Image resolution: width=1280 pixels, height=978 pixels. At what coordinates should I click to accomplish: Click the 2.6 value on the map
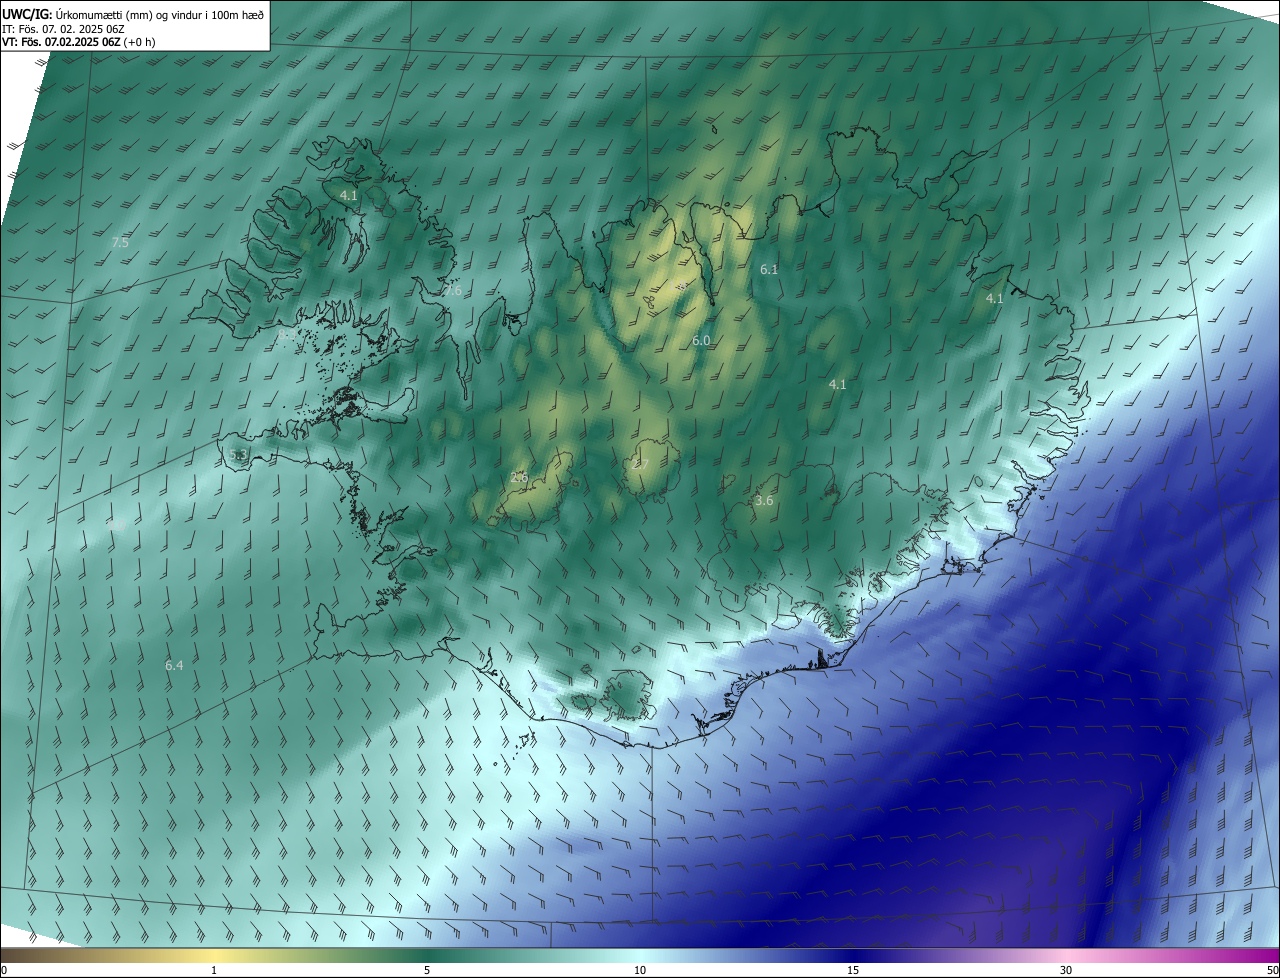point(519,478)
